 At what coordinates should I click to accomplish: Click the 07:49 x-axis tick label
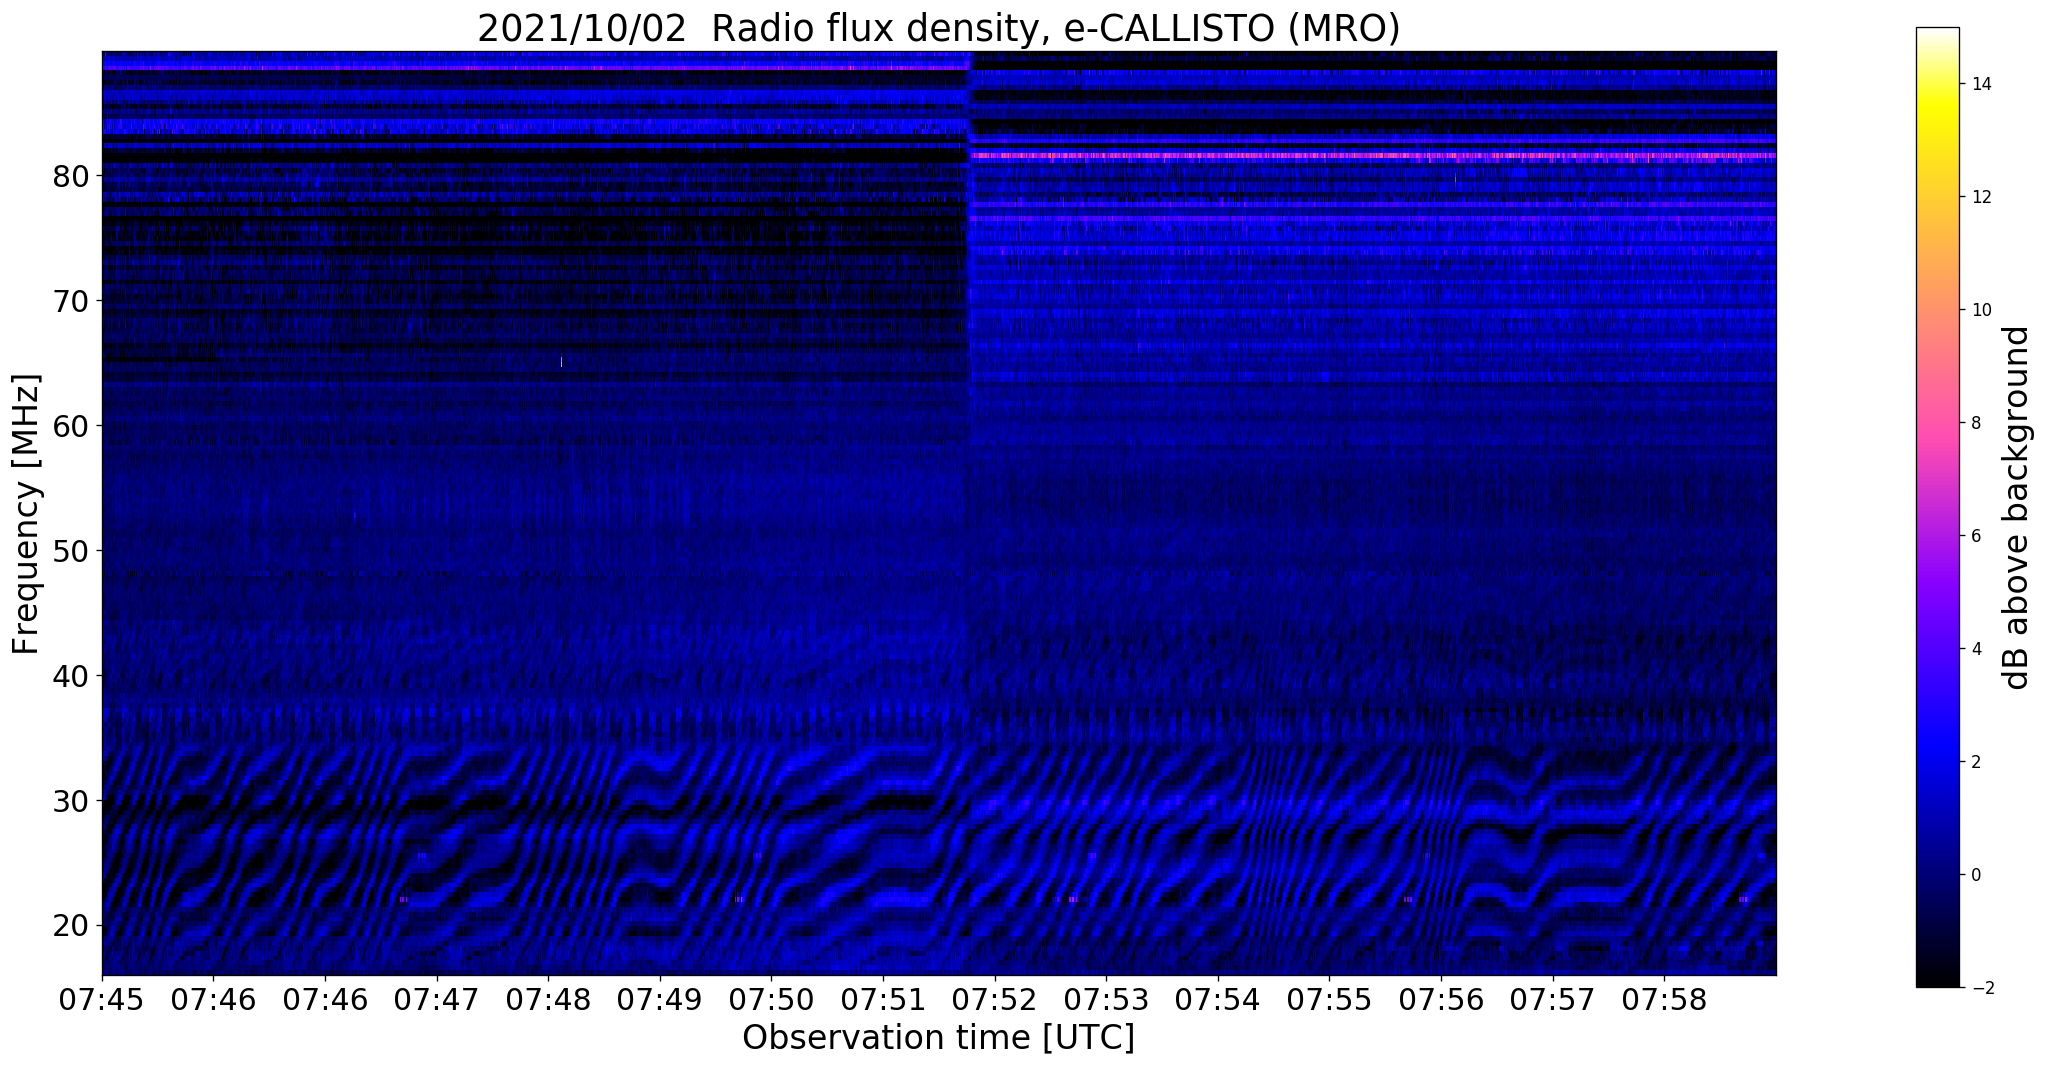pos(660,1000)
